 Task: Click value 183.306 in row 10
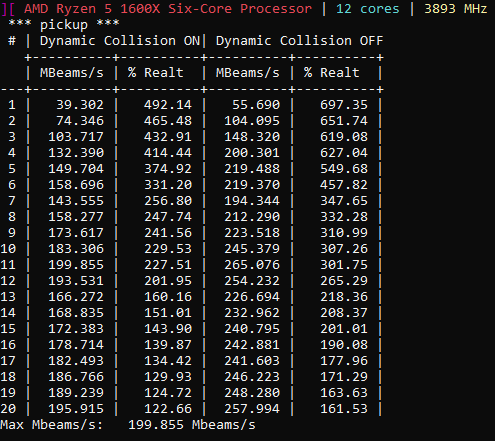tap(76, 249)
